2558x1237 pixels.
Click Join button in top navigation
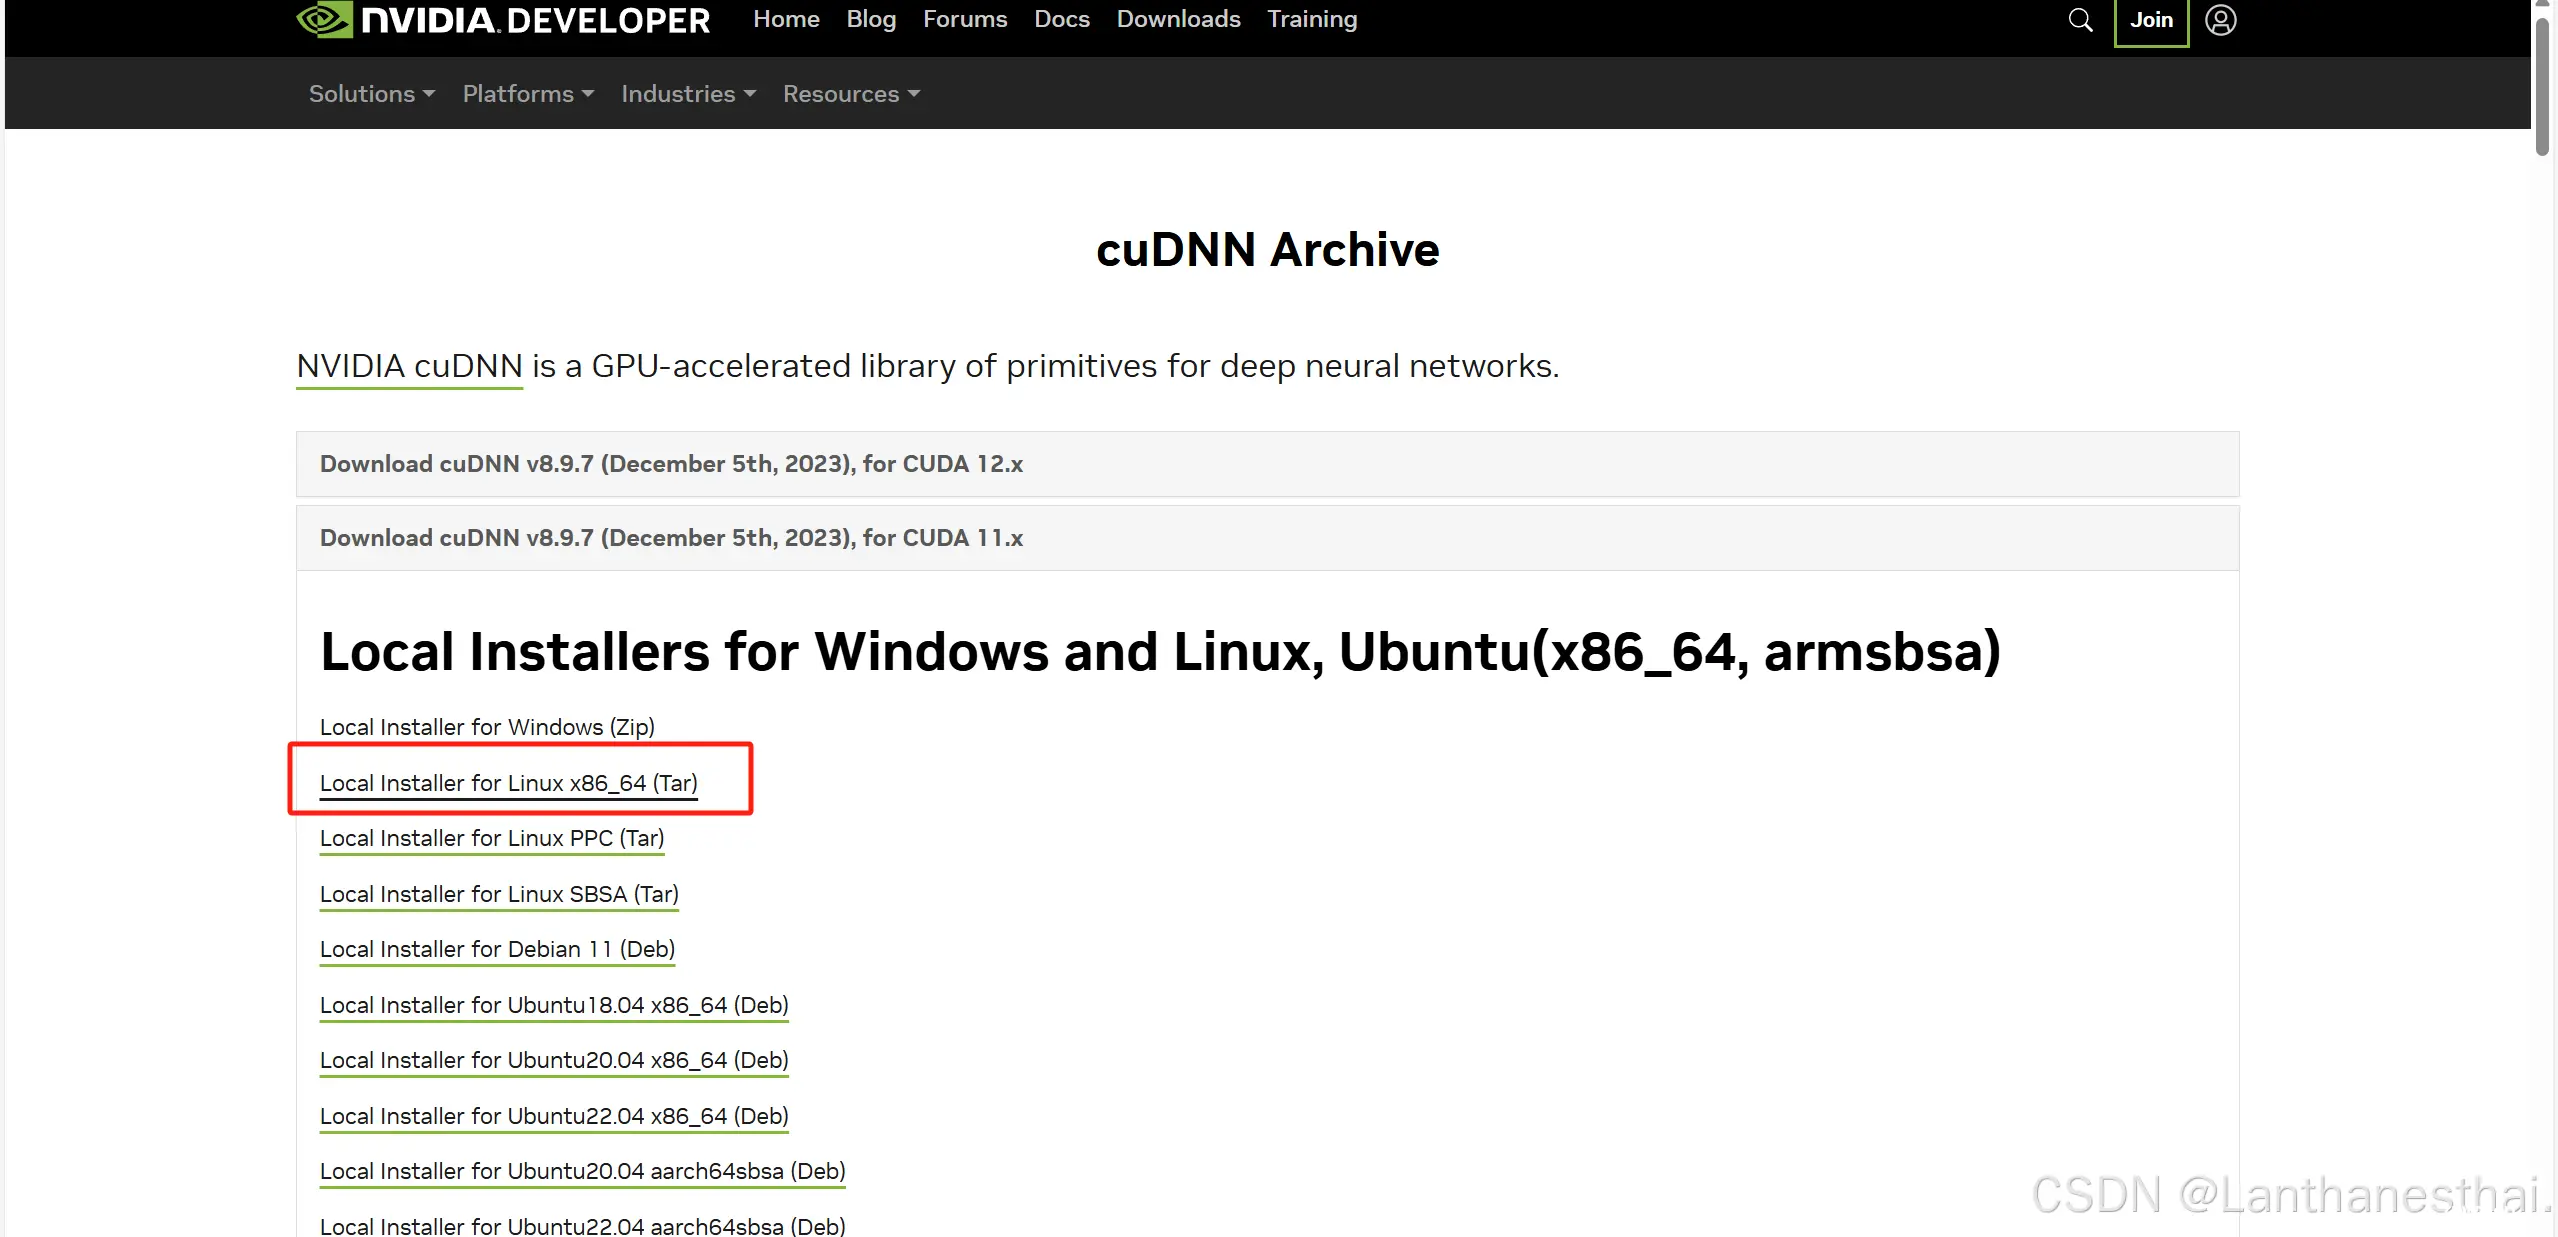(x=2152, y=18)
